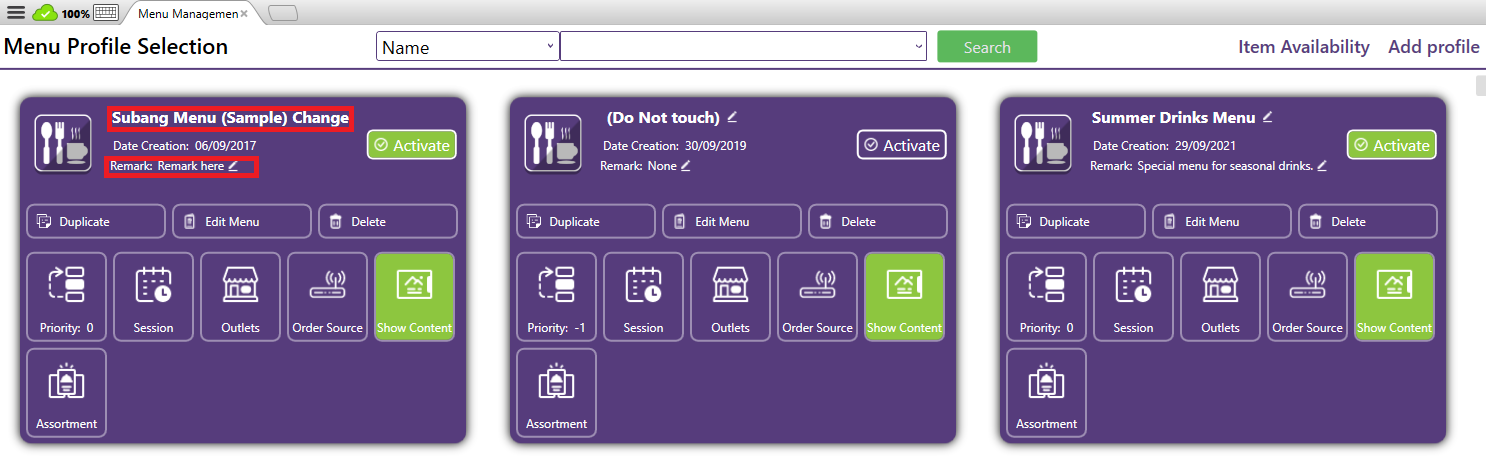Click the vertical scrollbar on the right
The height and width of the screenshot is (461, 1486).
1480,86
